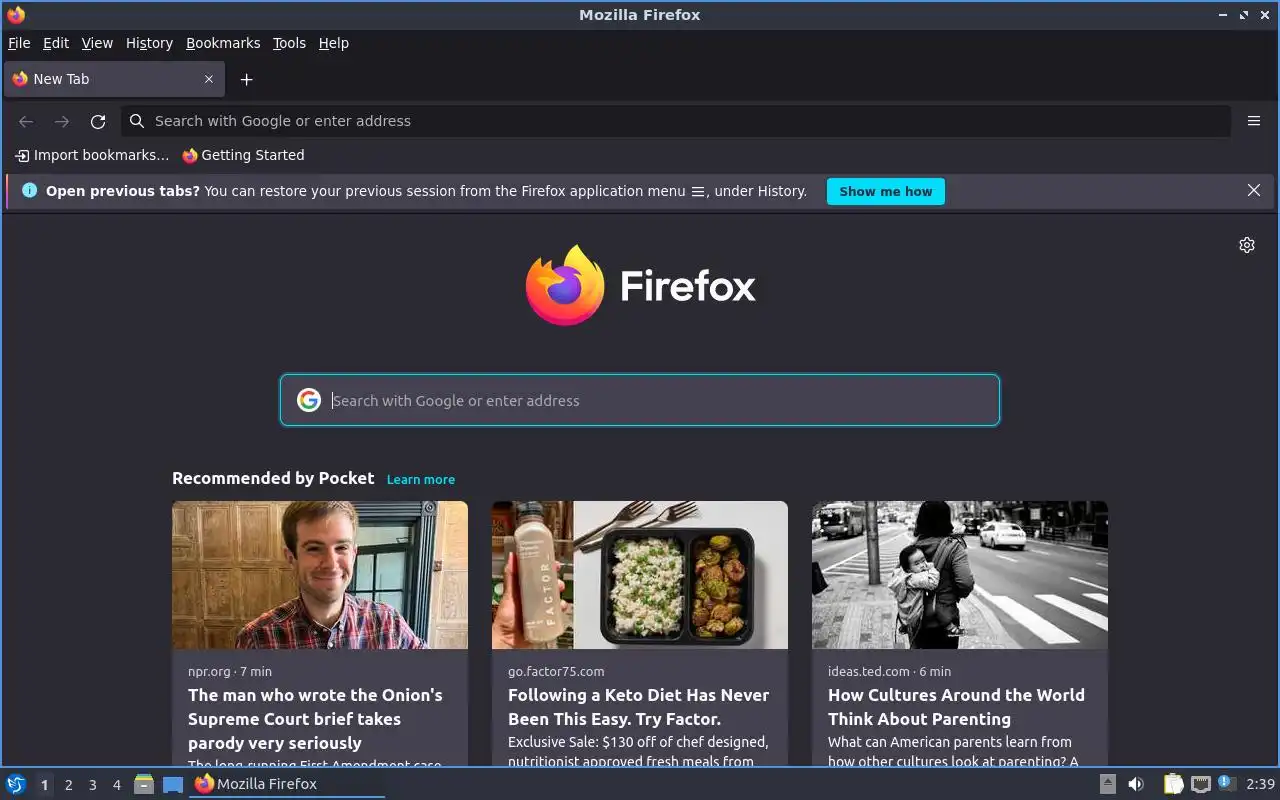
Task: Open the new tab personalize gear
Action: [1247, 245]
